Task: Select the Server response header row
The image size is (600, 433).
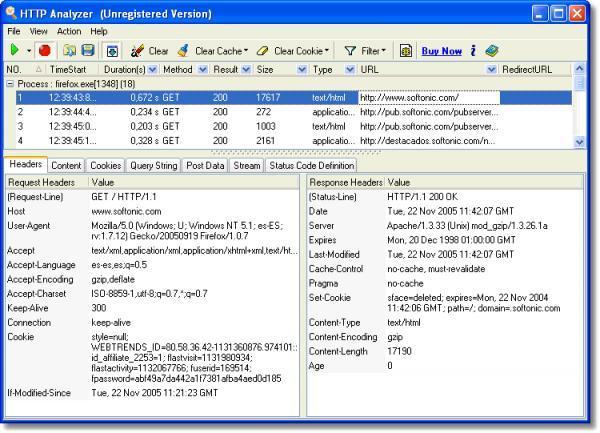Action: [445, 226]
